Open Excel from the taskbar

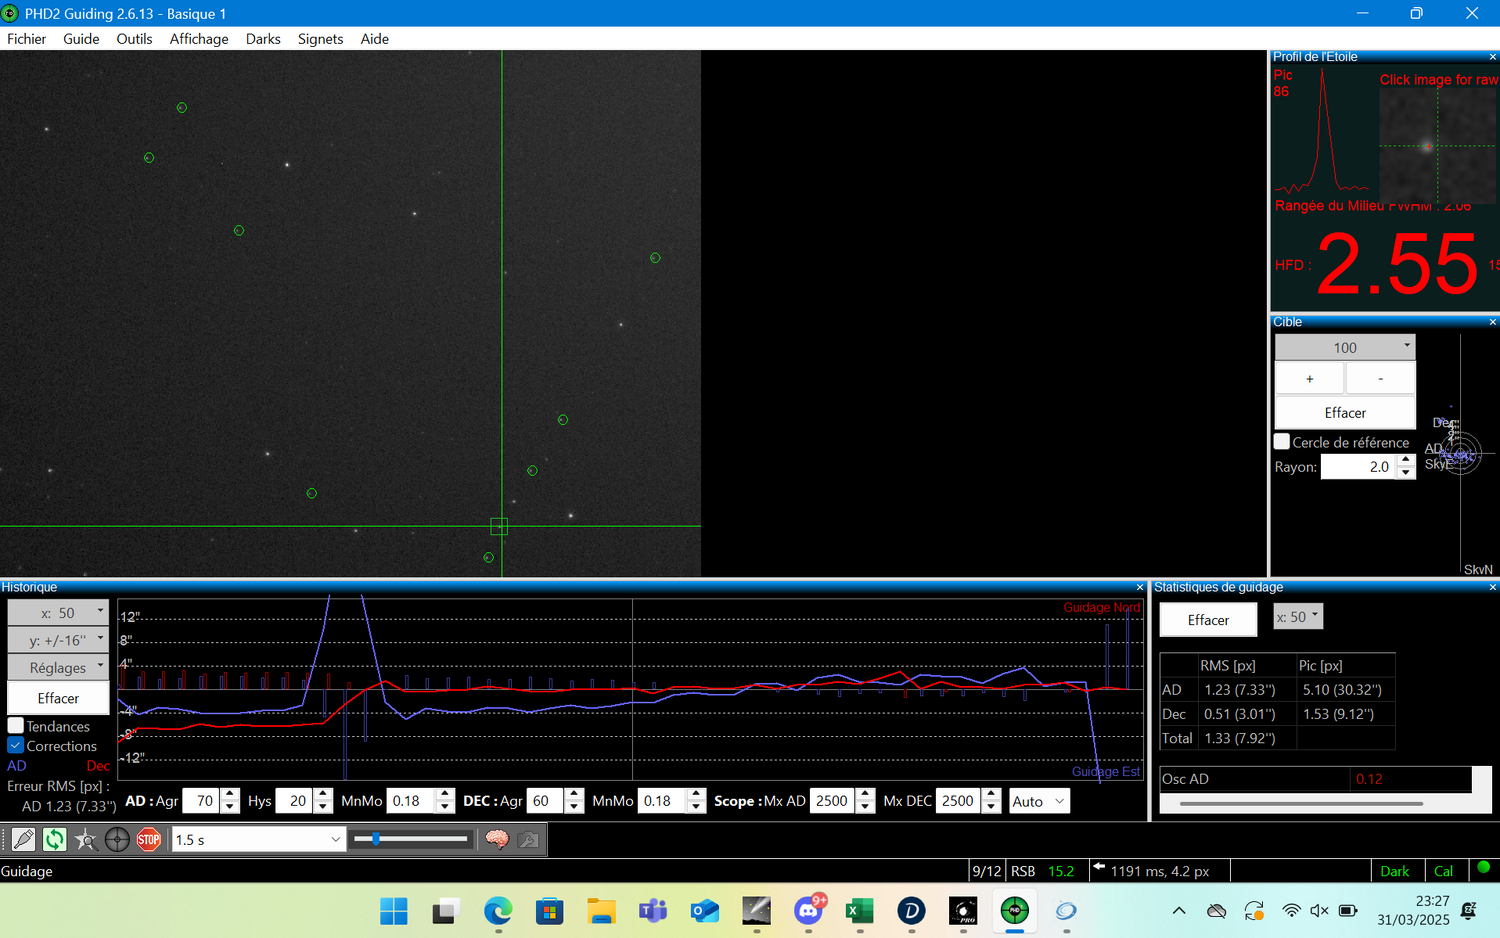(x=859, y=911)
